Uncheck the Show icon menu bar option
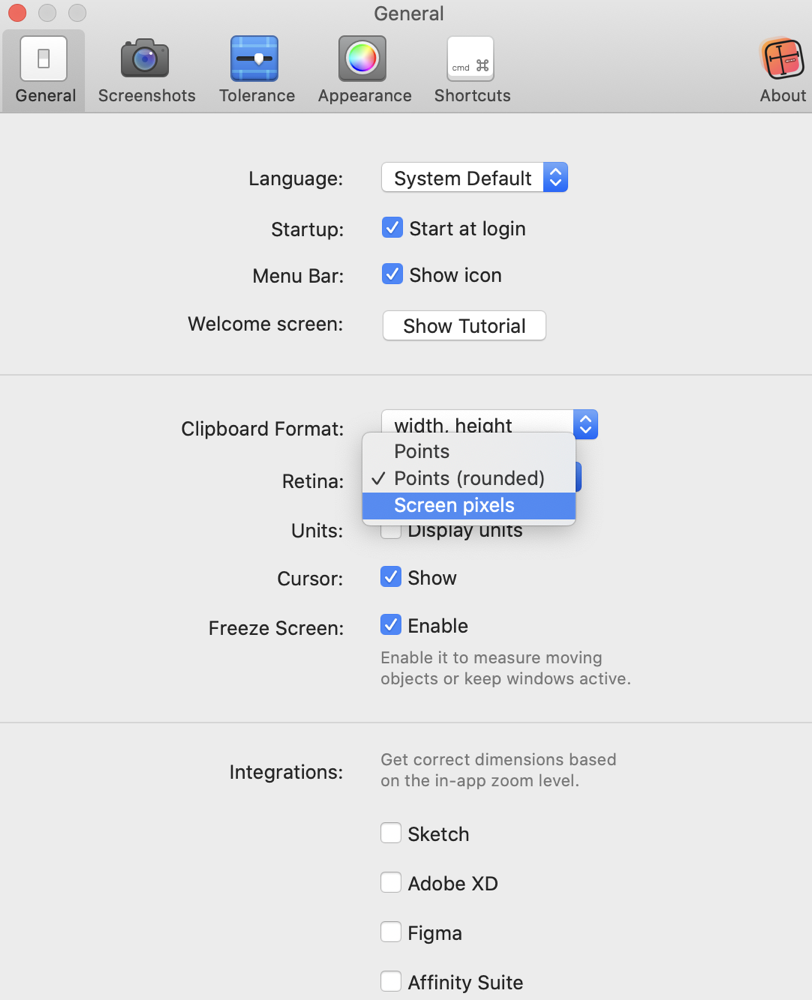The width and height of the screenshot is (812, 1000). click(x=392, y=274)
